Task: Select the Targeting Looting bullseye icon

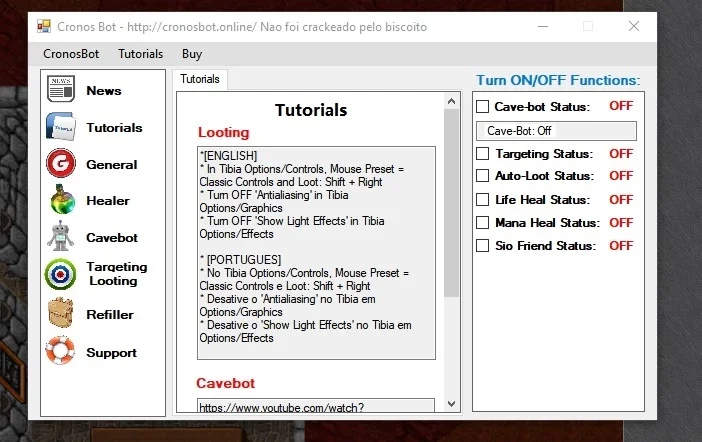Action: [x=60, y=274]
